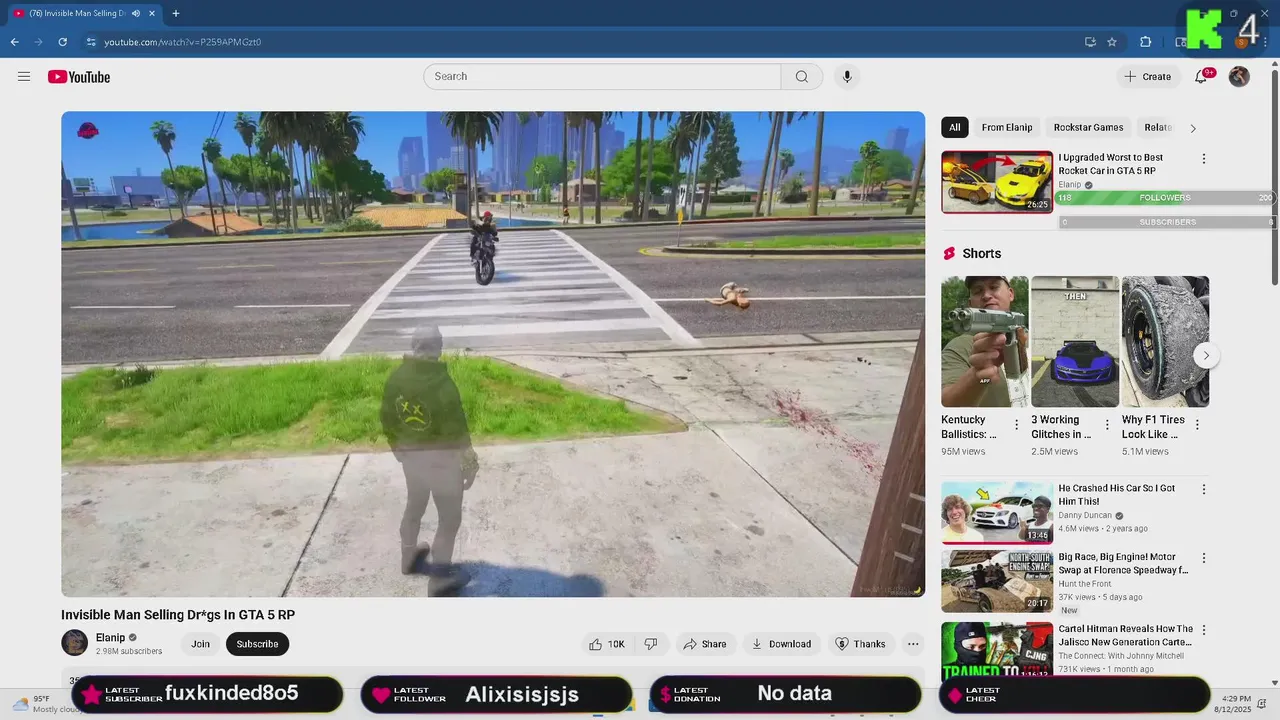The height and width of the screenshot is (720, 1280).
Task: Open I Upgraded Worst to Best Rocket Car thumbnail
Action: tap(997, 182)
